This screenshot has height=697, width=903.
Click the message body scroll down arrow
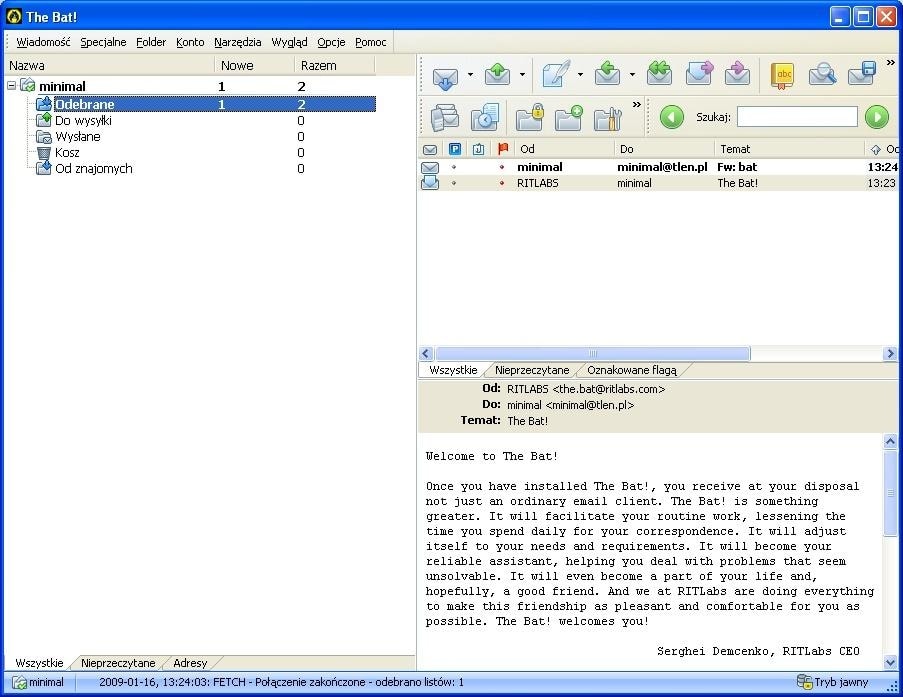(x=890, y=662)
